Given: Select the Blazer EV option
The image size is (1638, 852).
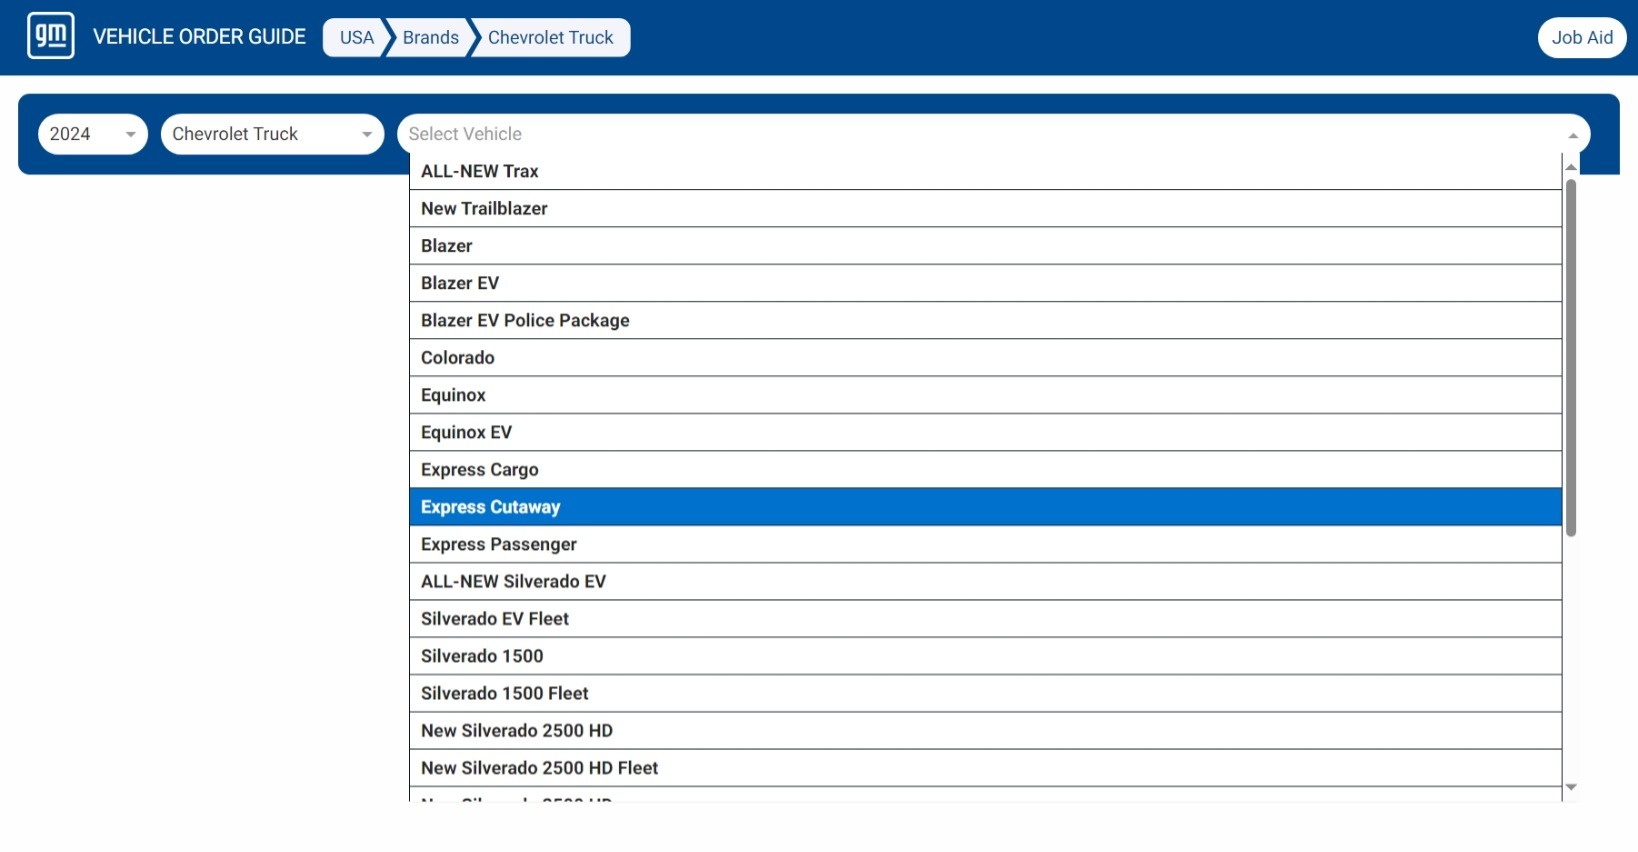Looking at the screenshot, I should tap(985, 283).
